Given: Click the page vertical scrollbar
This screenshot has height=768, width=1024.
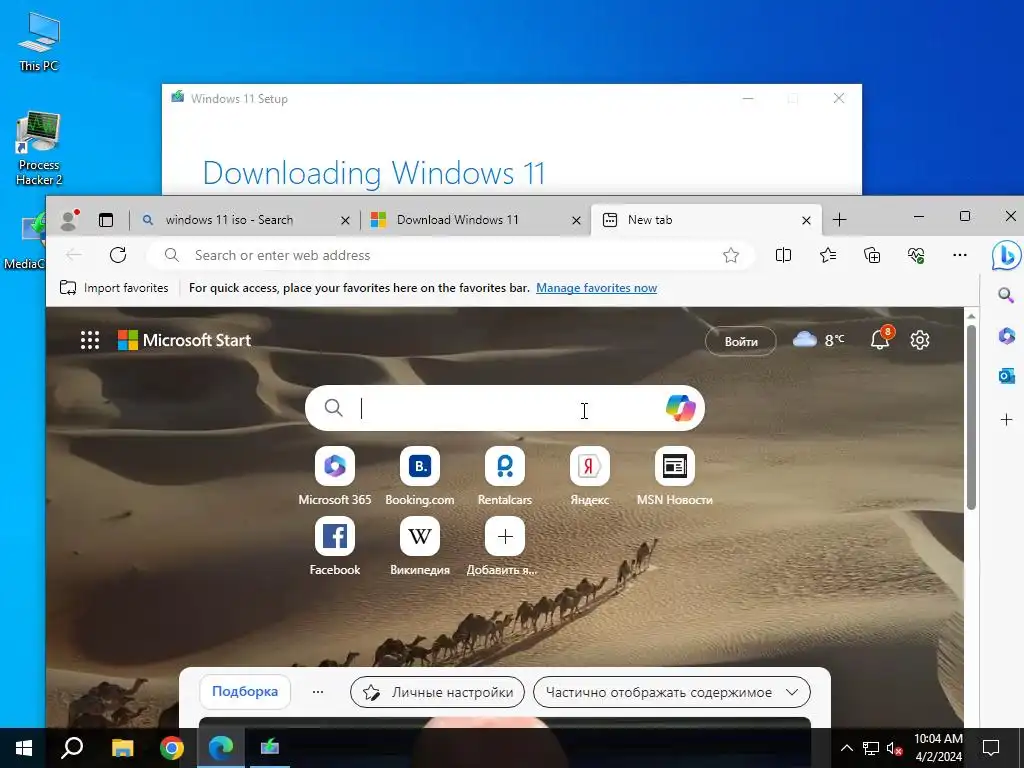Looking at the screenshot, I should click(x=971, y=418).
